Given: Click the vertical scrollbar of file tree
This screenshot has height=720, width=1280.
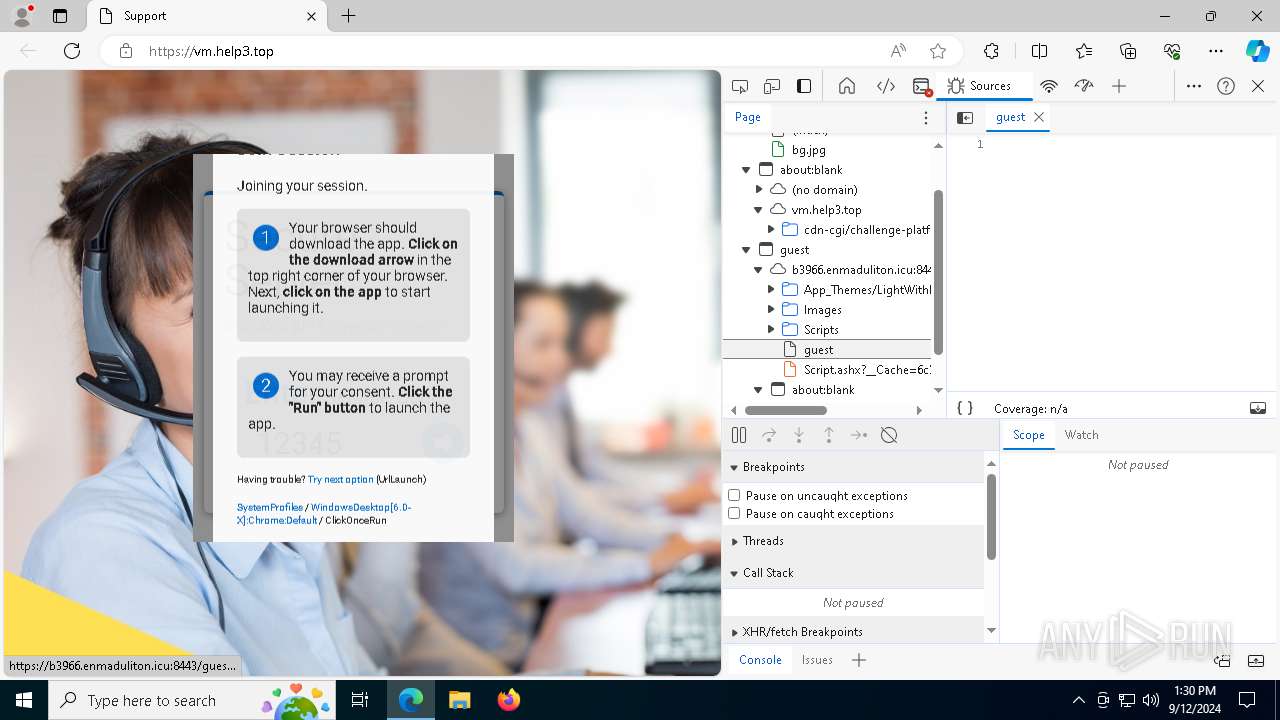Looking at the screenshot, I should (938, 270).
